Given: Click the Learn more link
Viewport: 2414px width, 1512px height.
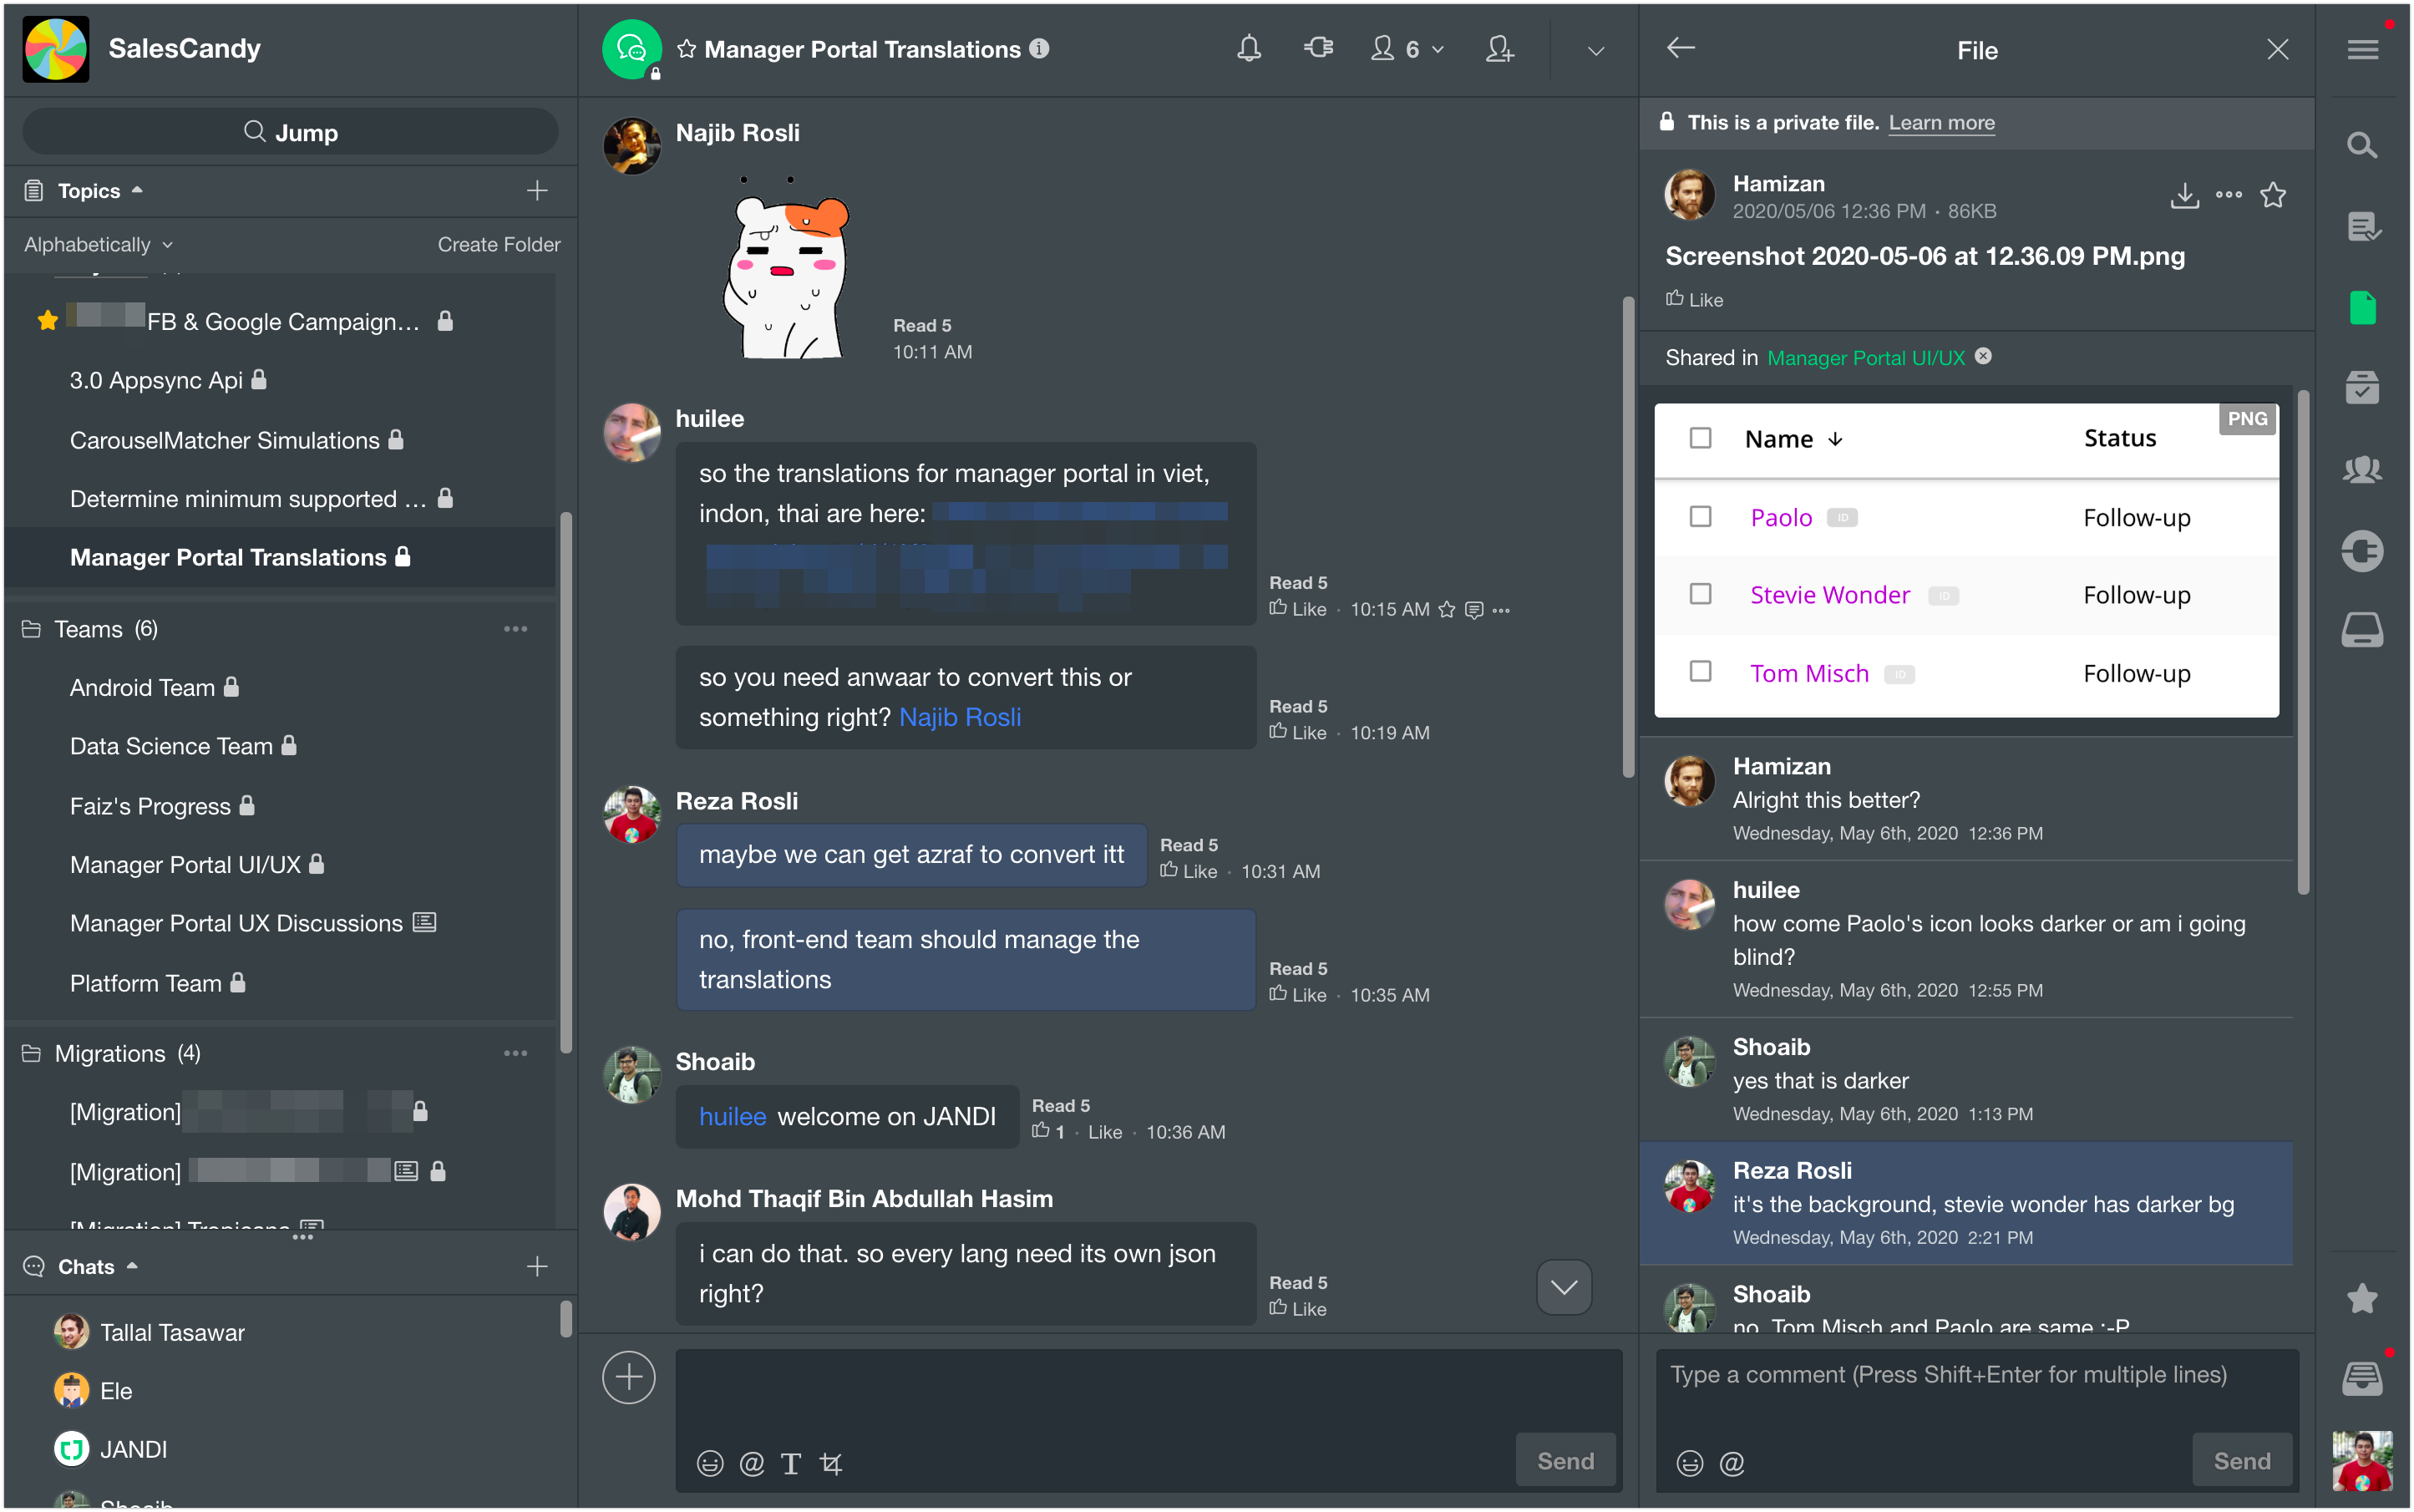Looking at the screenshot, I should click(1941, 123).
